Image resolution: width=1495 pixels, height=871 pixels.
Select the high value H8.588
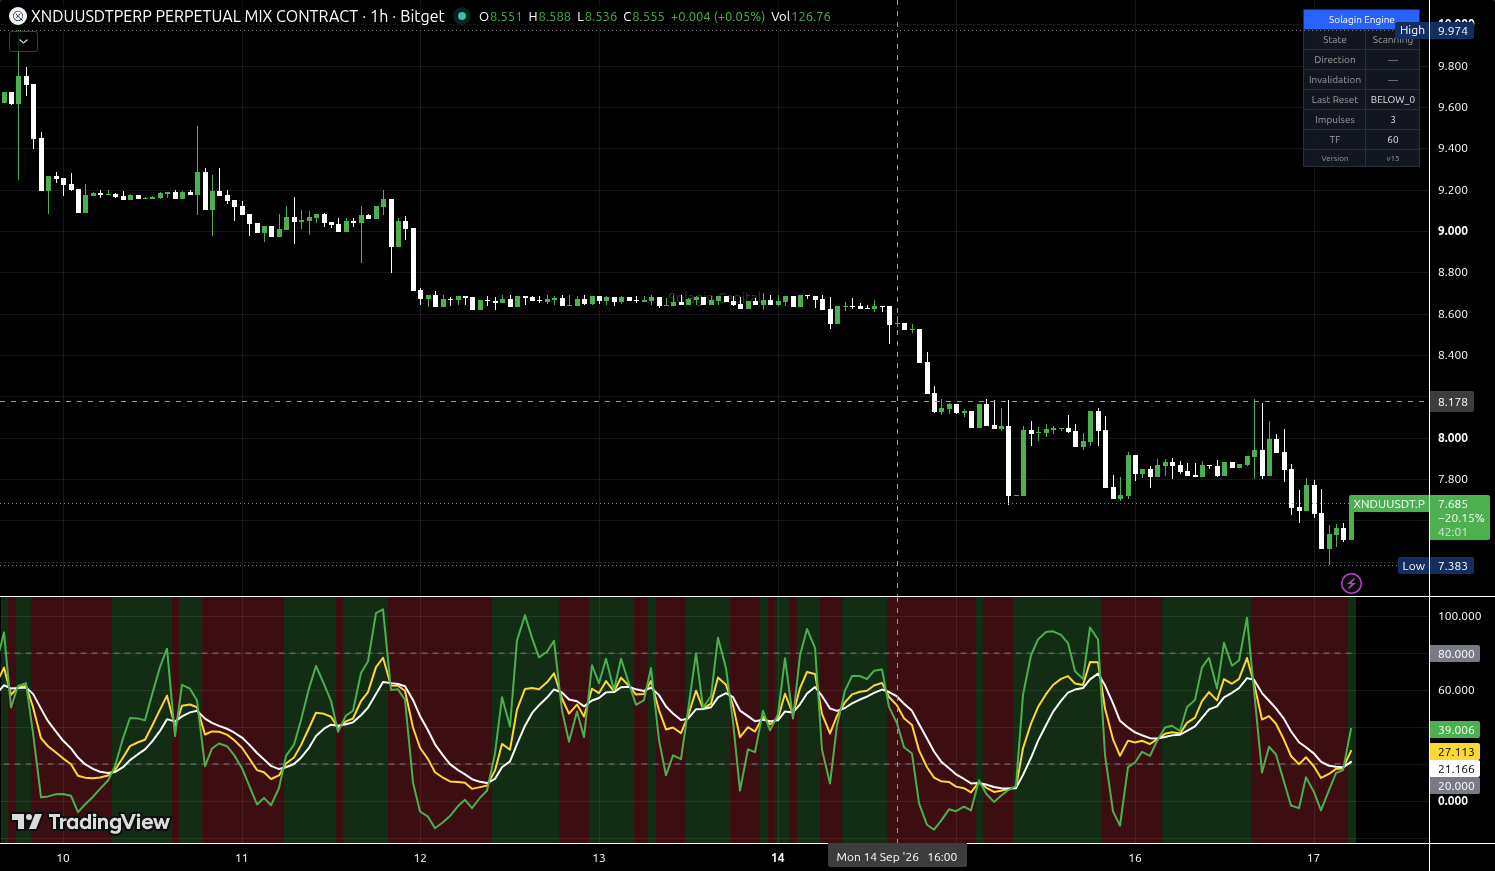(550, 17)
